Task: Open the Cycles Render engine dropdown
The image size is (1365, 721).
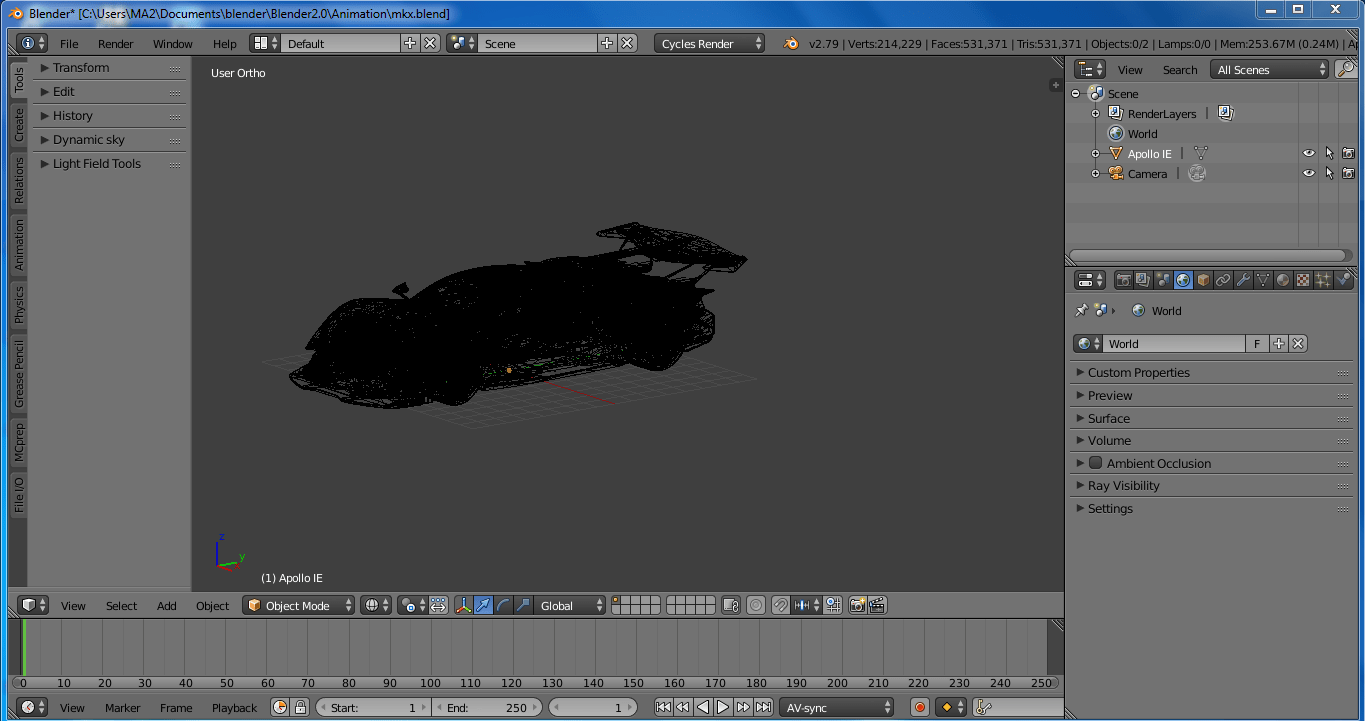Action: pos(705,43)
